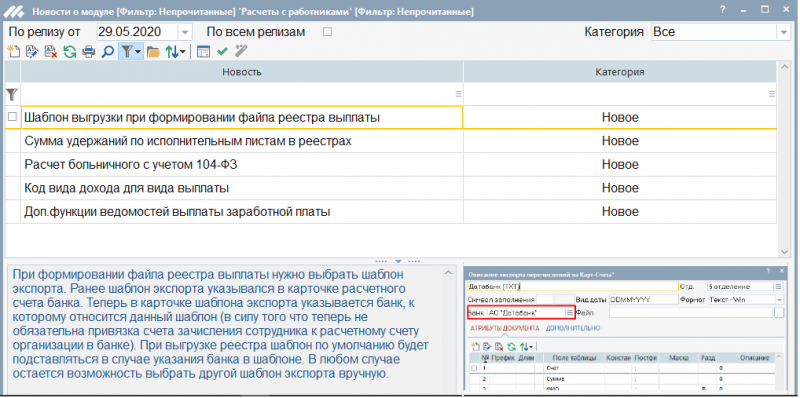Print the news list with the printer icon

(x=89, y=52)
